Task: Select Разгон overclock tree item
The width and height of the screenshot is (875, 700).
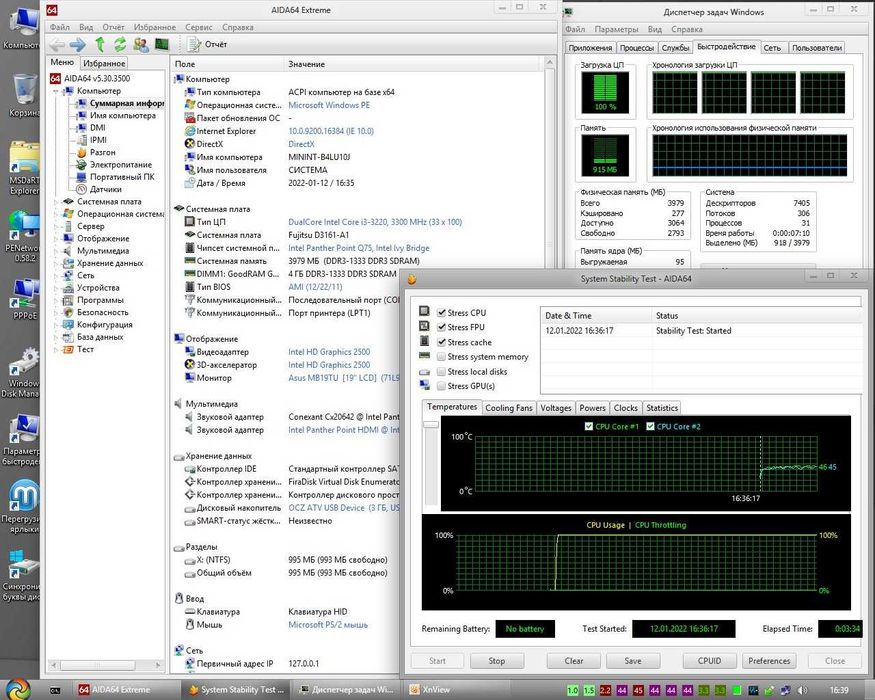Action: pyautogui.click(x=103, y=152)
